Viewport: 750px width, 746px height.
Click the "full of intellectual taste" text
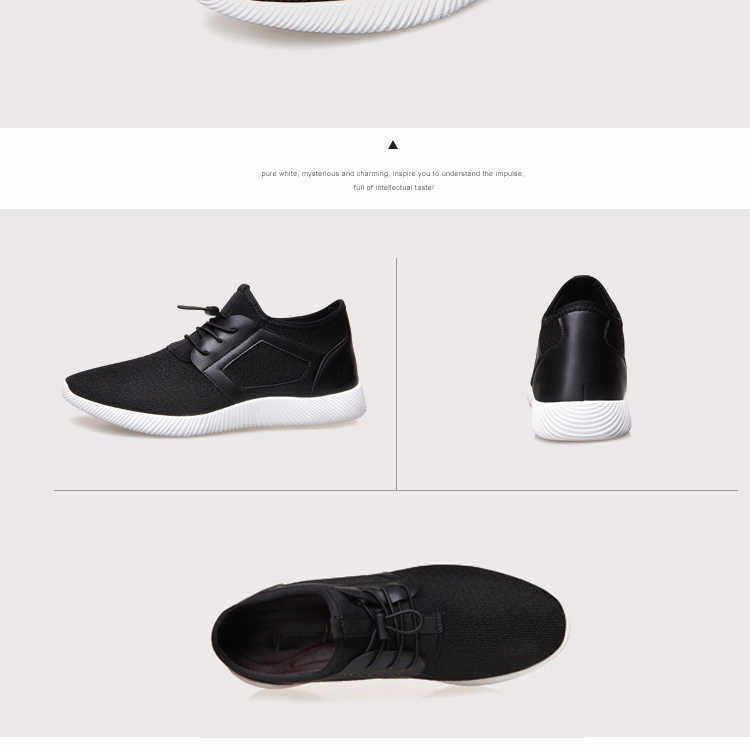pos(393,187)
